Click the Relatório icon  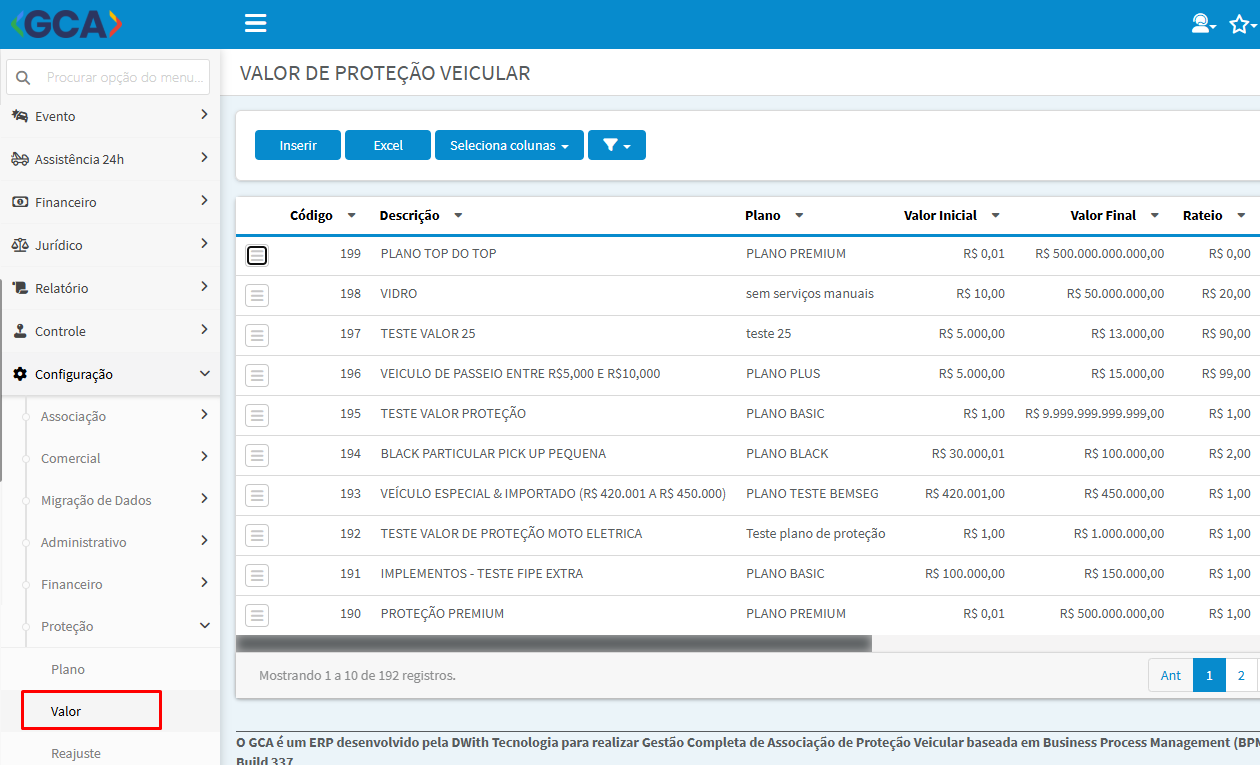(20, 288)
